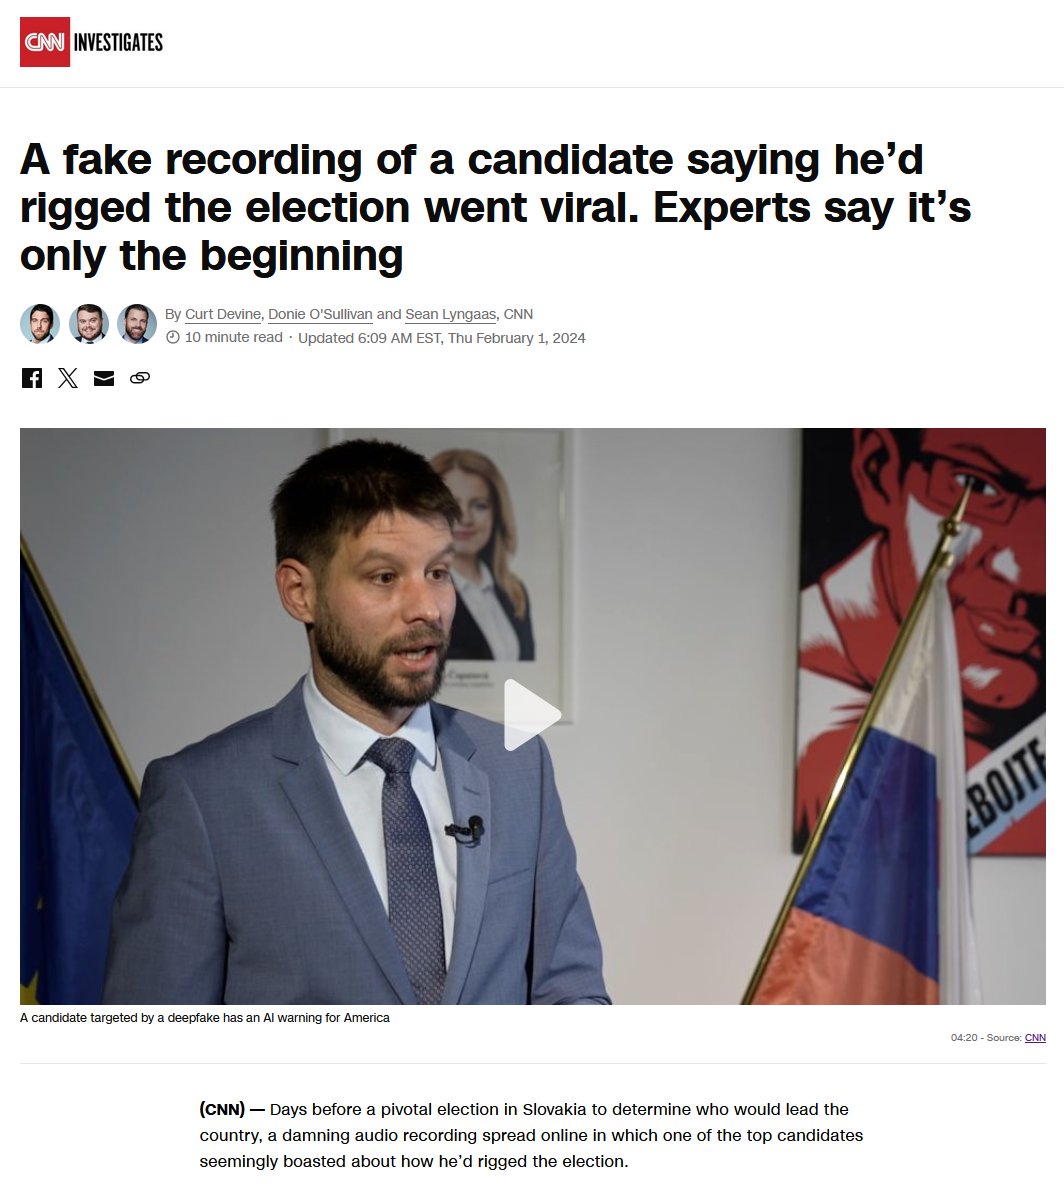
Task: Share article on X
Action: [67, 377]
